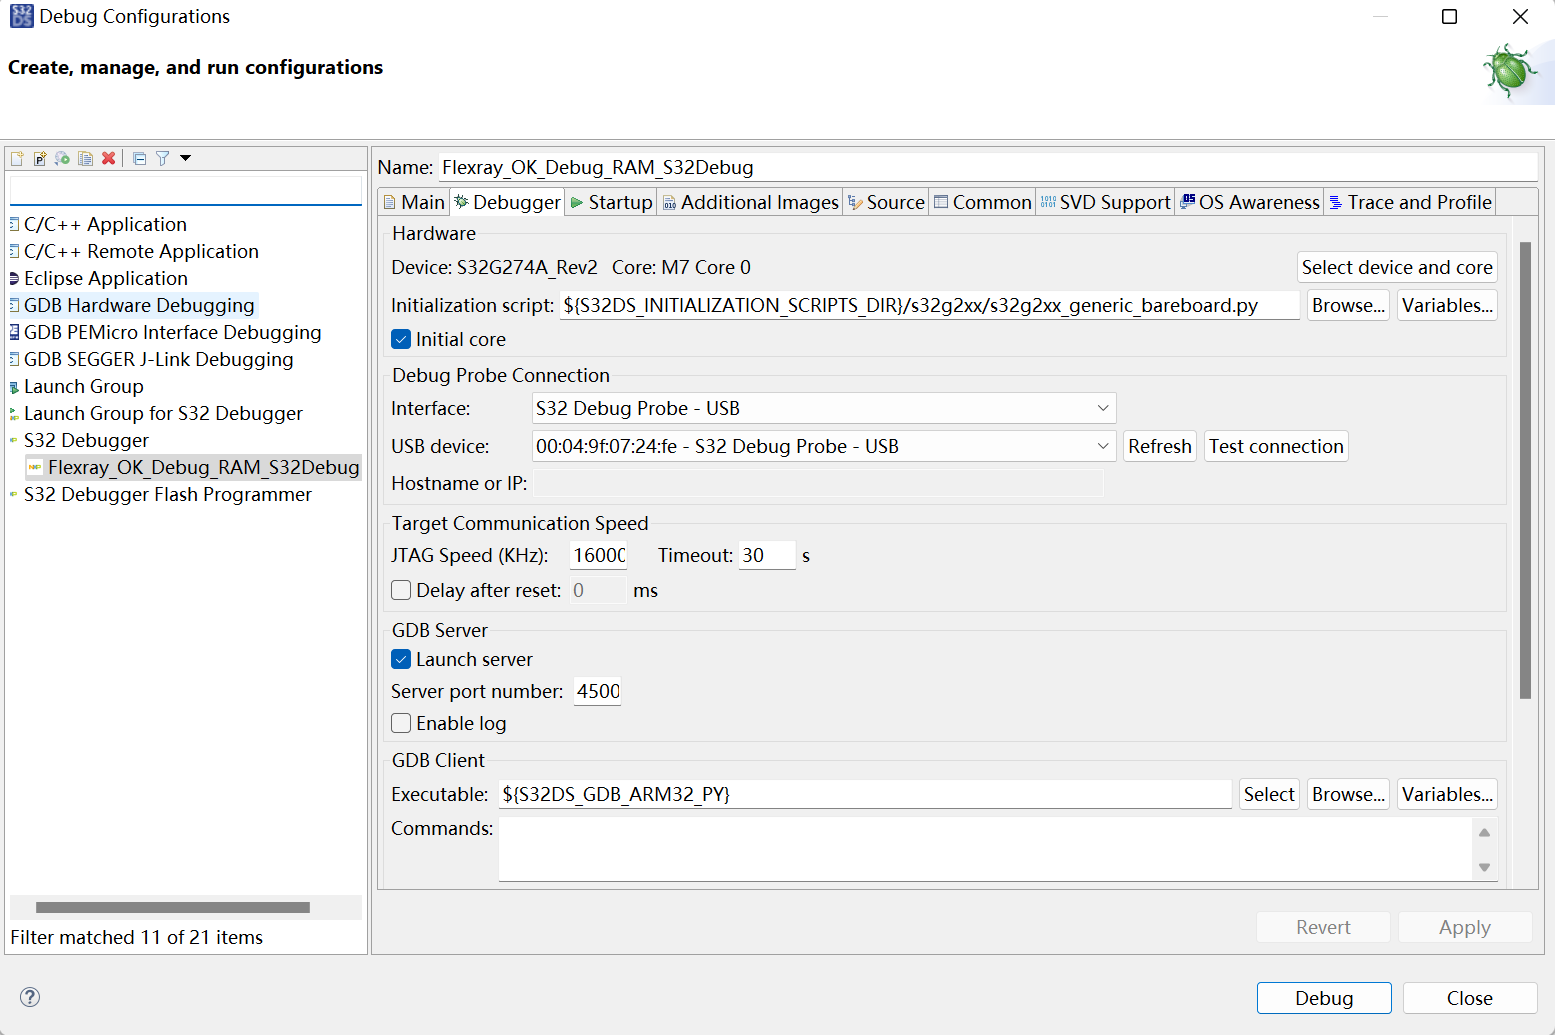Create a new launch configuration

[x=17, y=158]
